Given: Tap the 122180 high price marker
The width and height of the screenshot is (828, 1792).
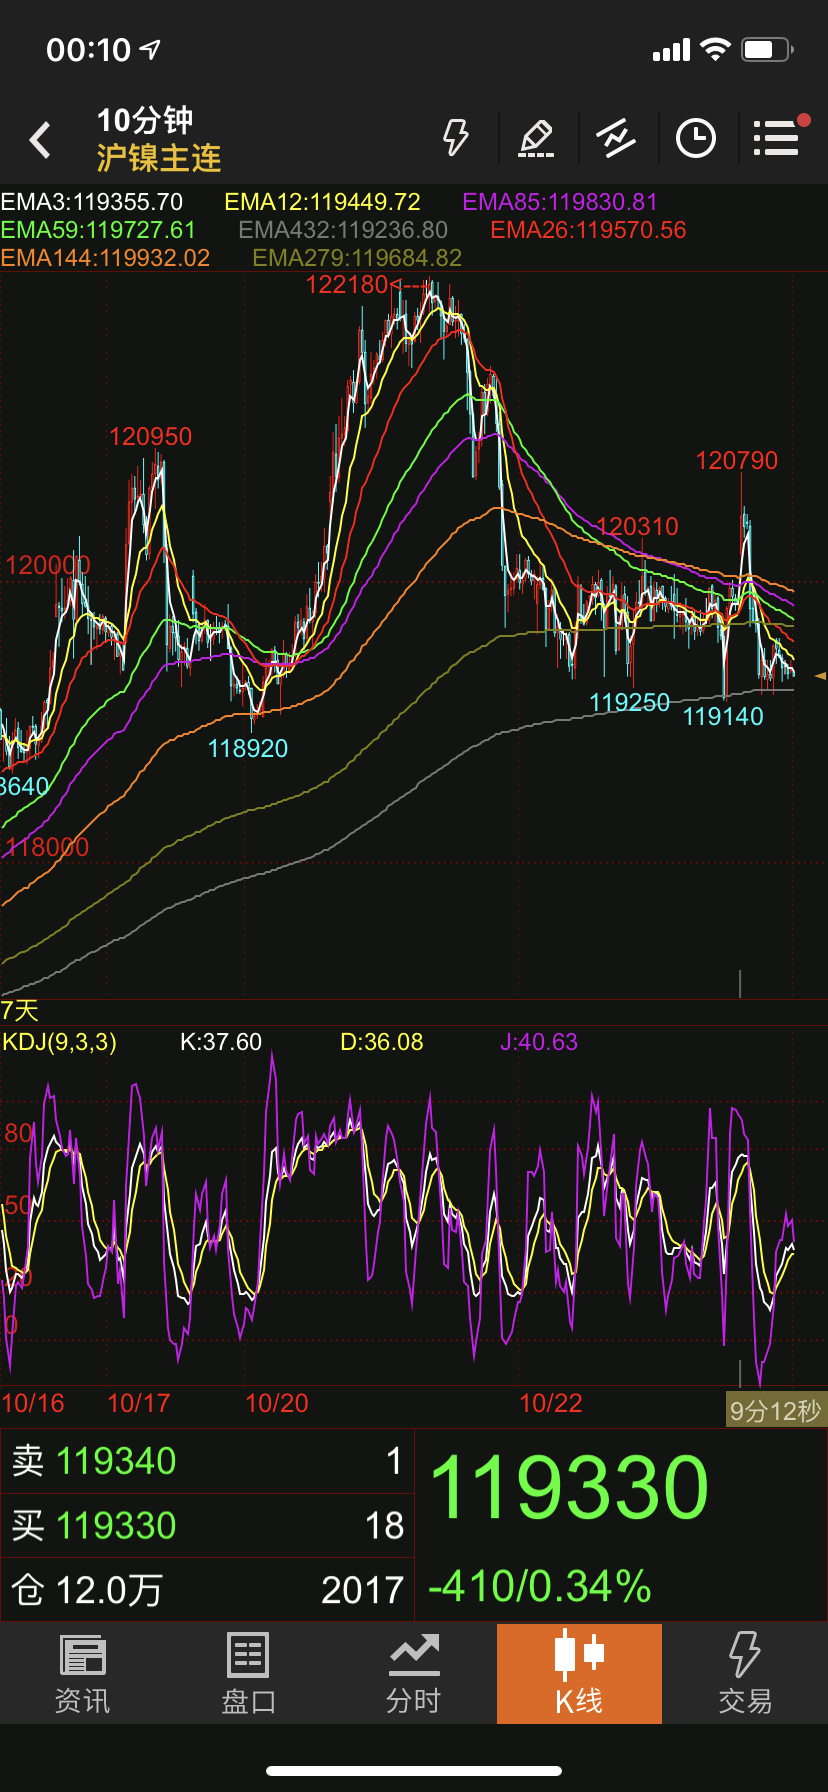Looking at the screenshot, I should tap(346, 285).
